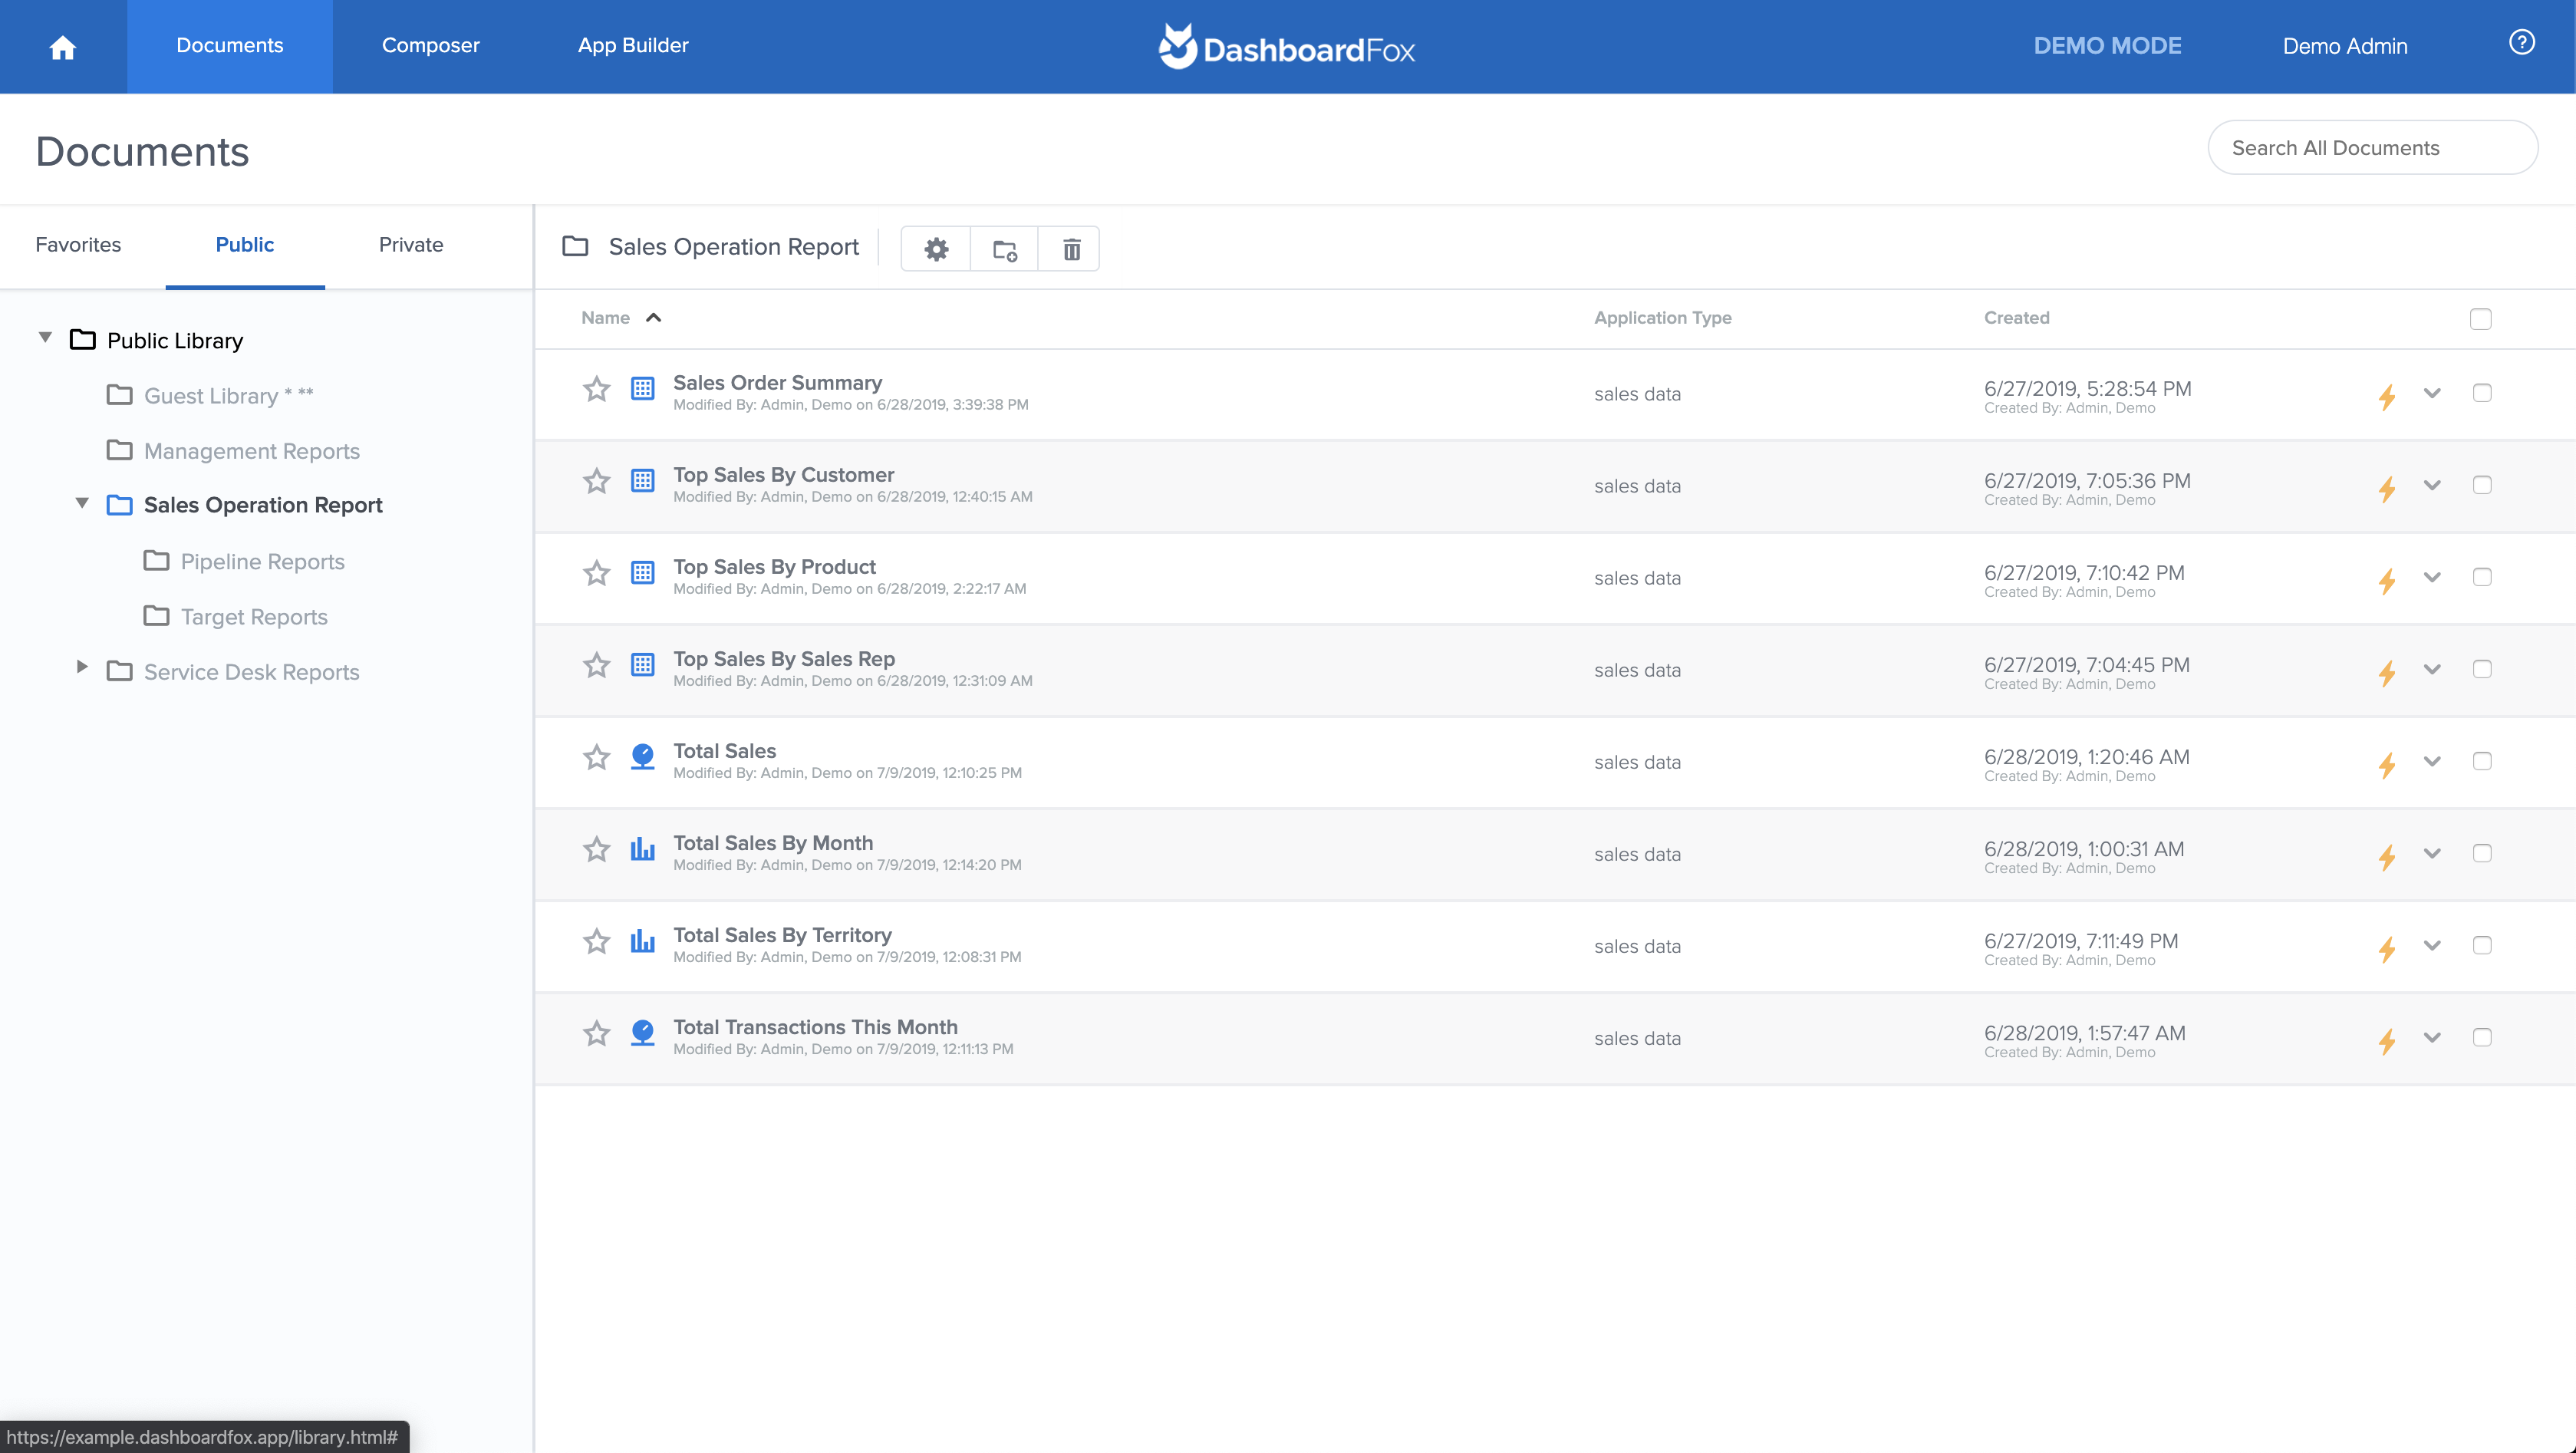The image size is (2576, 1453).
Task: Favorite the Top Sales By Product report
Action: click(x=596, y=573)
